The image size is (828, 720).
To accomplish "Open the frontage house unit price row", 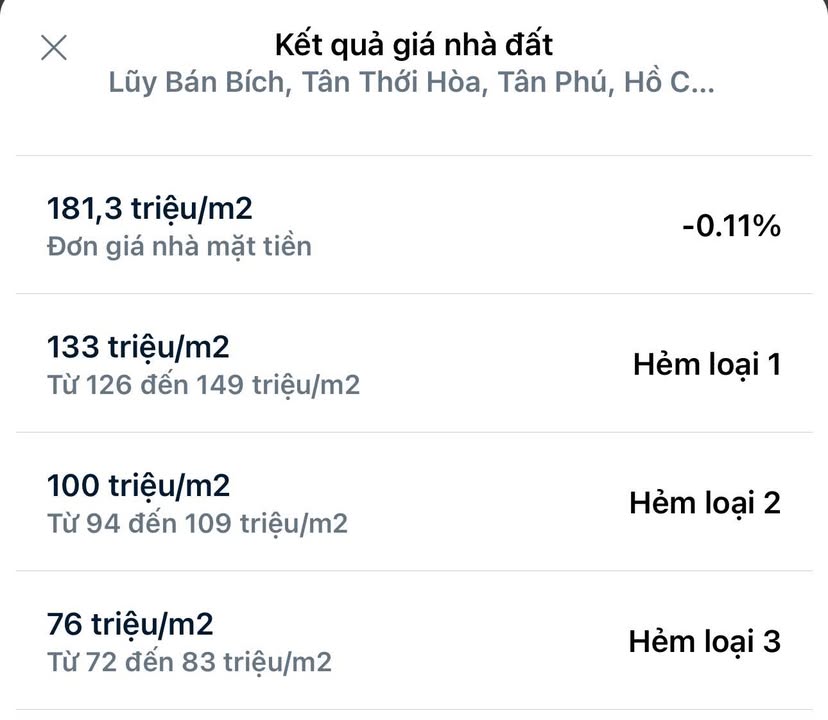I will [x=414, y=226].
